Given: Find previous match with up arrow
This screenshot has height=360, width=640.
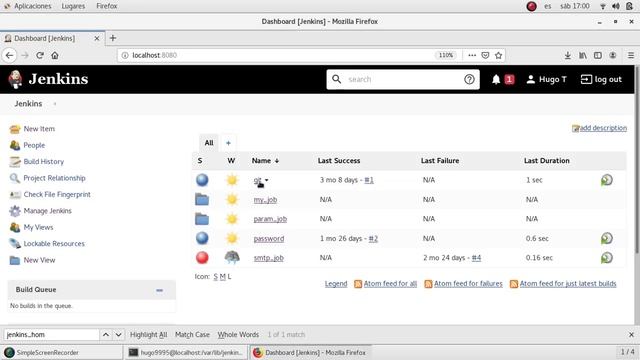Looking at the screenshot, I should click(106, 335).
